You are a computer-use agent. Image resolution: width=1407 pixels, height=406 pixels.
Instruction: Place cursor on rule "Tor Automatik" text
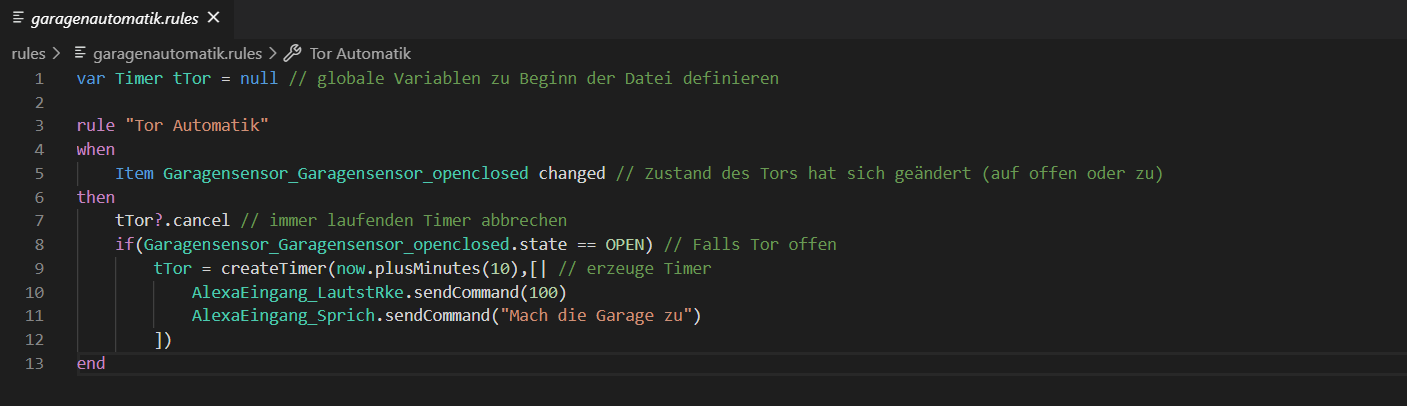pyautogui.click(x=173, y=125)
